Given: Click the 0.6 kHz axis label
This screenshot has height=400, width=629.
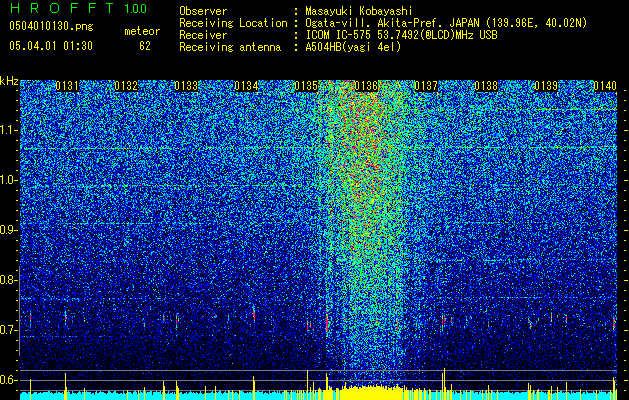Looking at the screenshot, I should tap(8, 380).
